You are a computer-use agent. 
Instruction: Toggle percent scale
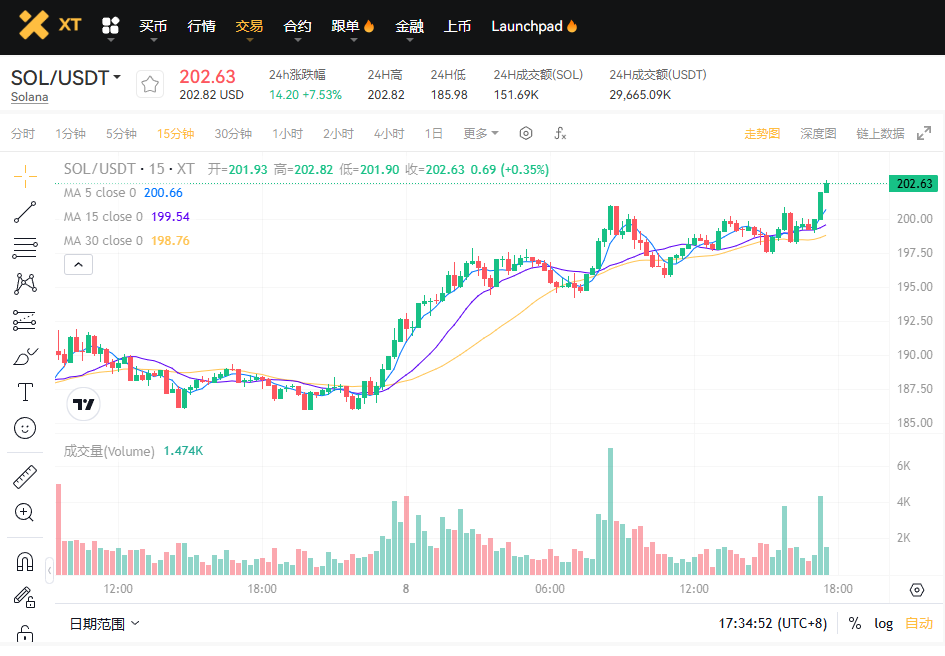(x=855, y=623)
